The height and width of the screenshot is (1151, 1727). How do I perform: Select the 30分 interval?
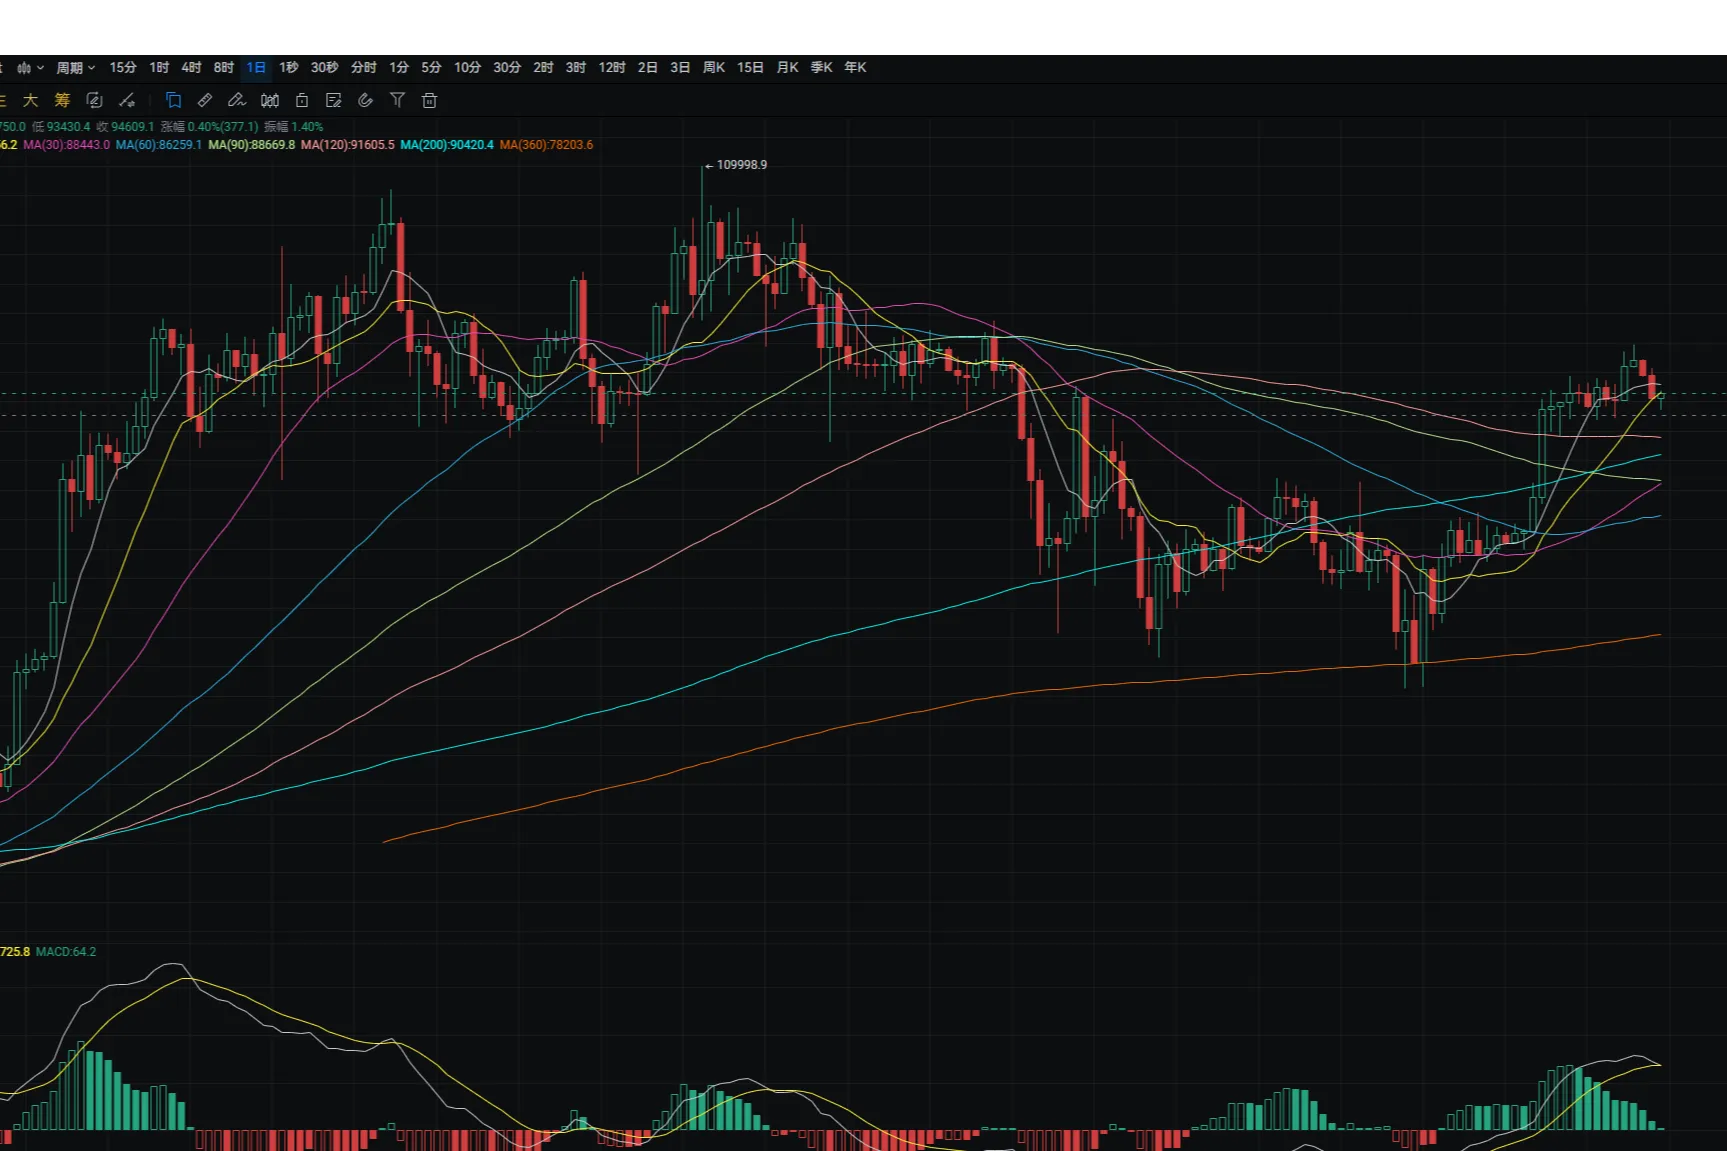[507, 68]
